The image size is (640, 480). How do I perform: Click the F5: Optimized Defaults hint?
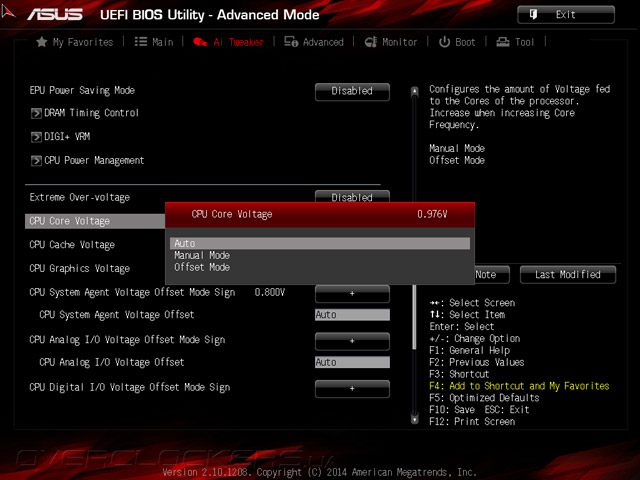coord(484,398)
